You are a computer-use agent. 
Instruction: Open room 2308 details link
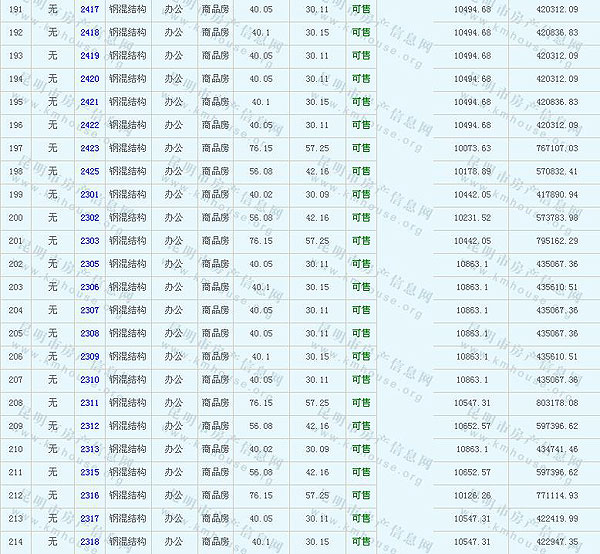pyautogui.click(x=89, y=333)
